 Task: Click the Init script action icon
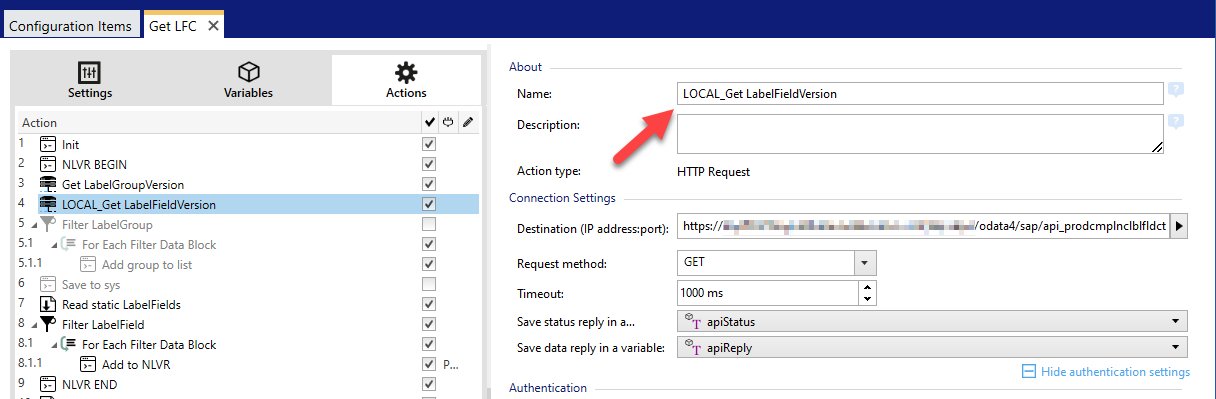pyautogui.click(x=47, y=144)
